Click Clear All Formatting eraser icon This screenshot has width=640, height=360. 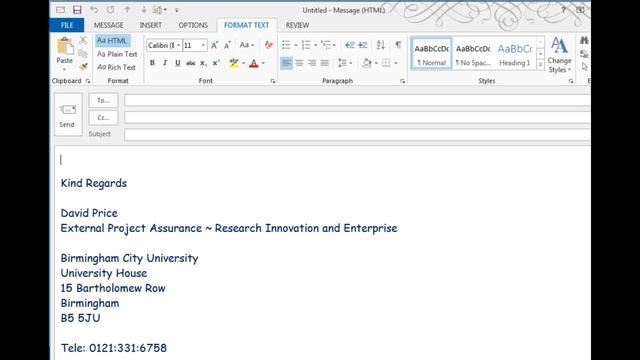[269, 45]
